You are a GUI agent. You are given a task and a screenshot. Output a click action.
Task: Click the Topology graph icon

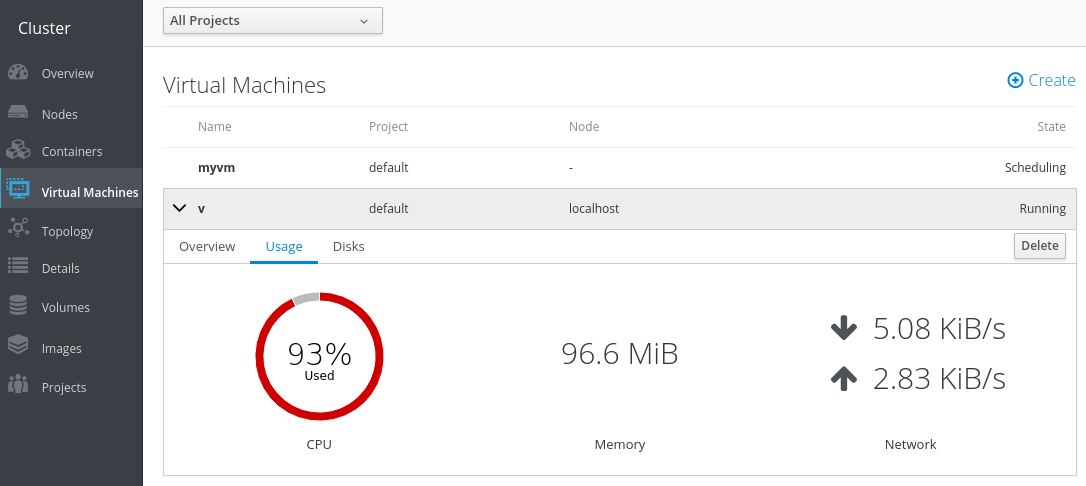point(18,230)
